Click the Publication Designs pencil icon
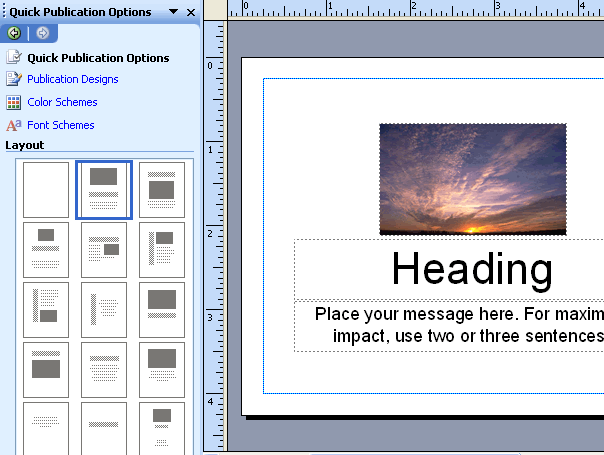 (x=14, y=79)
